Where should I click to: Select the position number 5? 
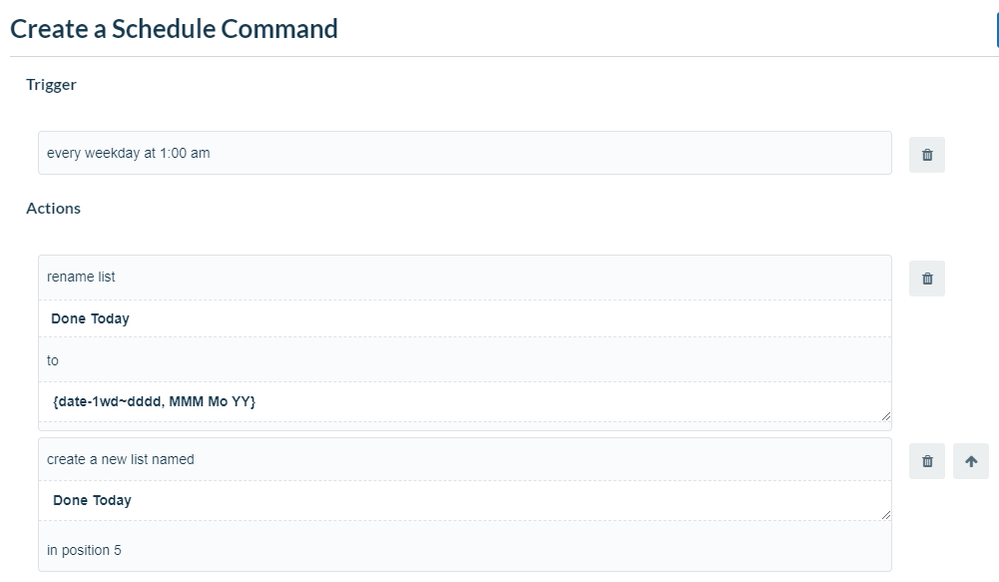point(117,550)
